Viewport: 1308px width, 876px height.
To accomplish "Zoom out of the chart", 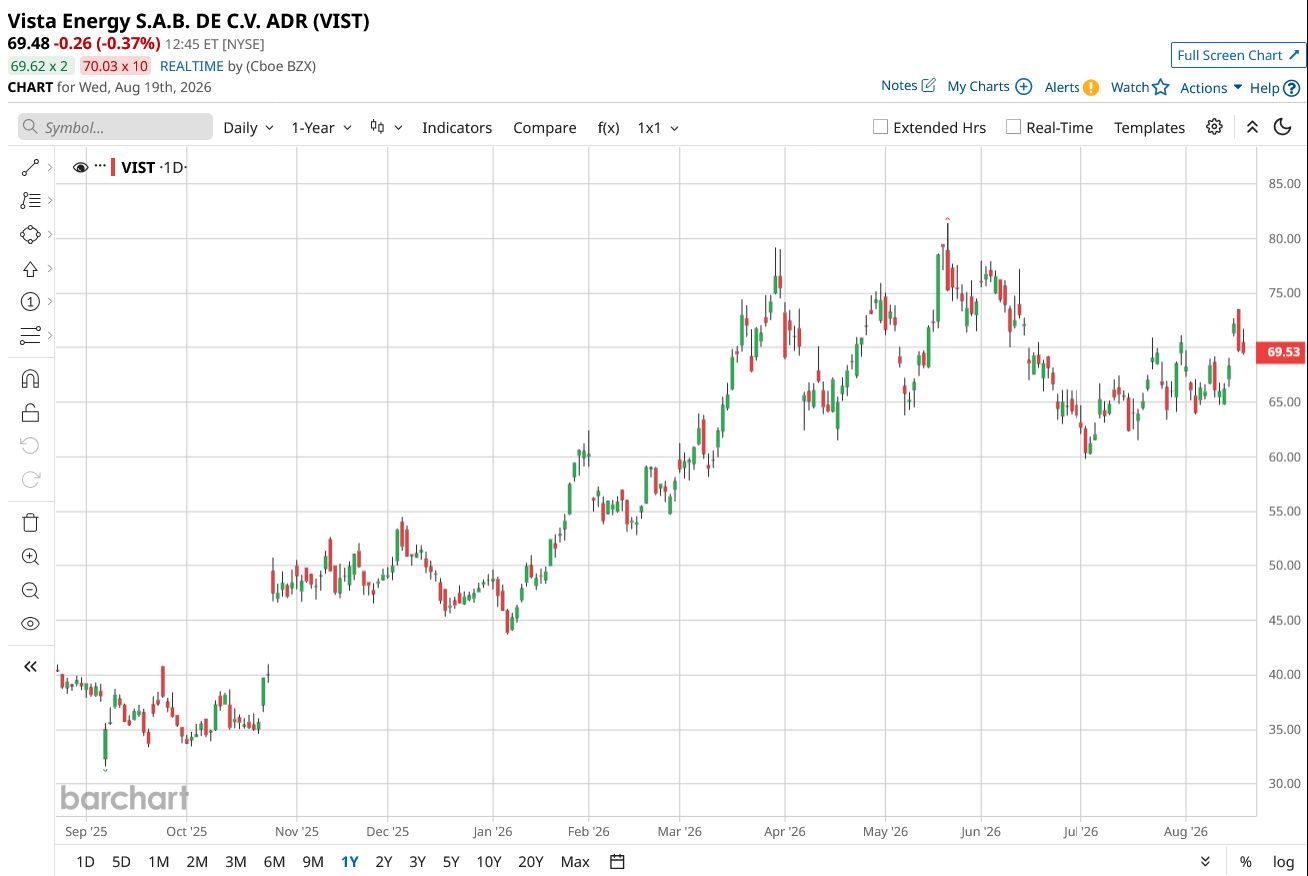I will click(x=30, y=590).
